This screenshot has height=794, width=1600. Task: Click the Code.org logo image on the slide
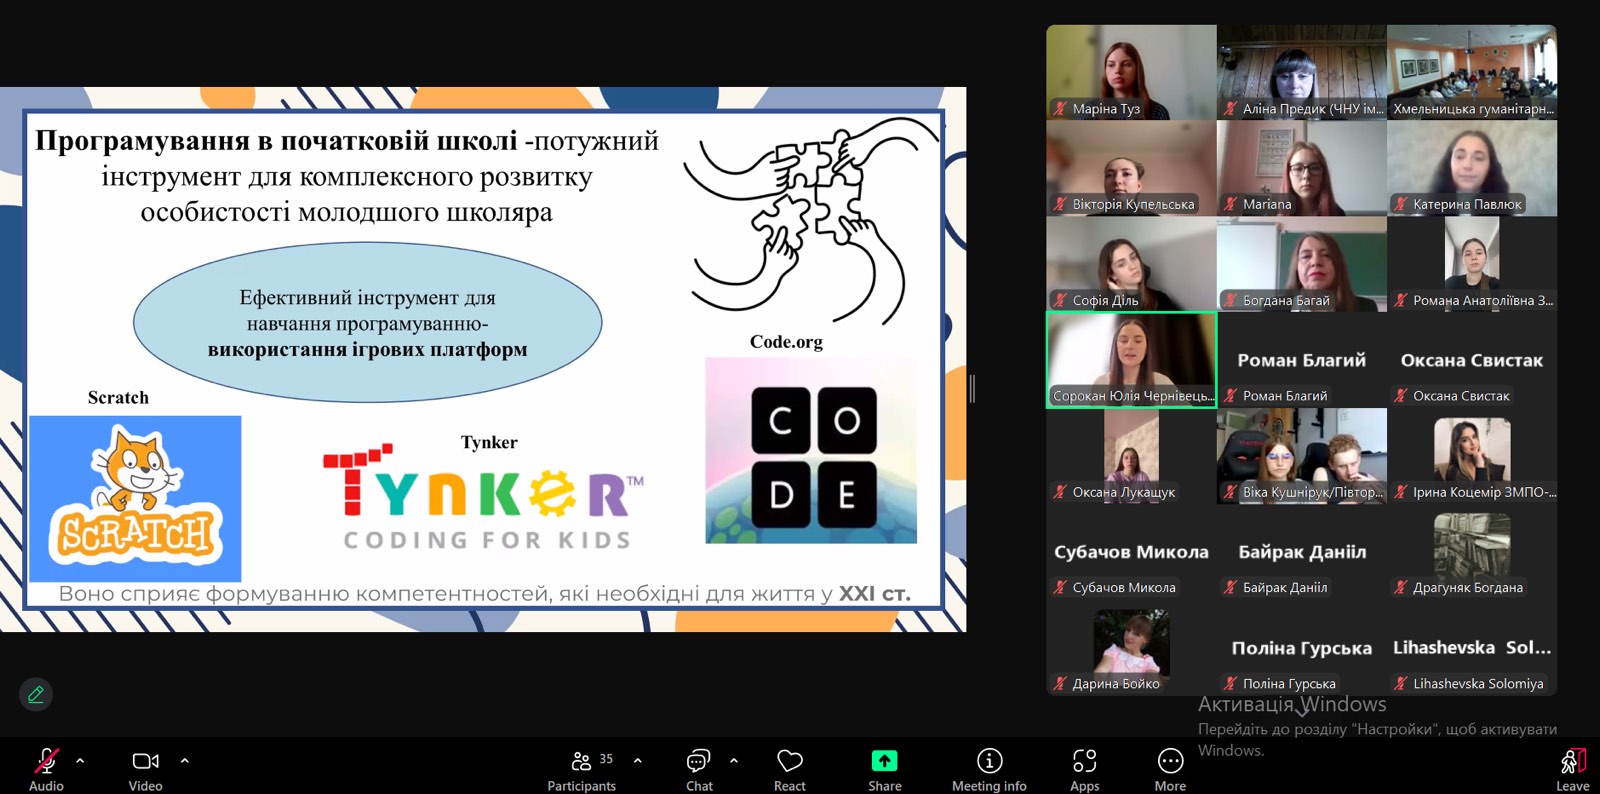[x=811, y=451]
